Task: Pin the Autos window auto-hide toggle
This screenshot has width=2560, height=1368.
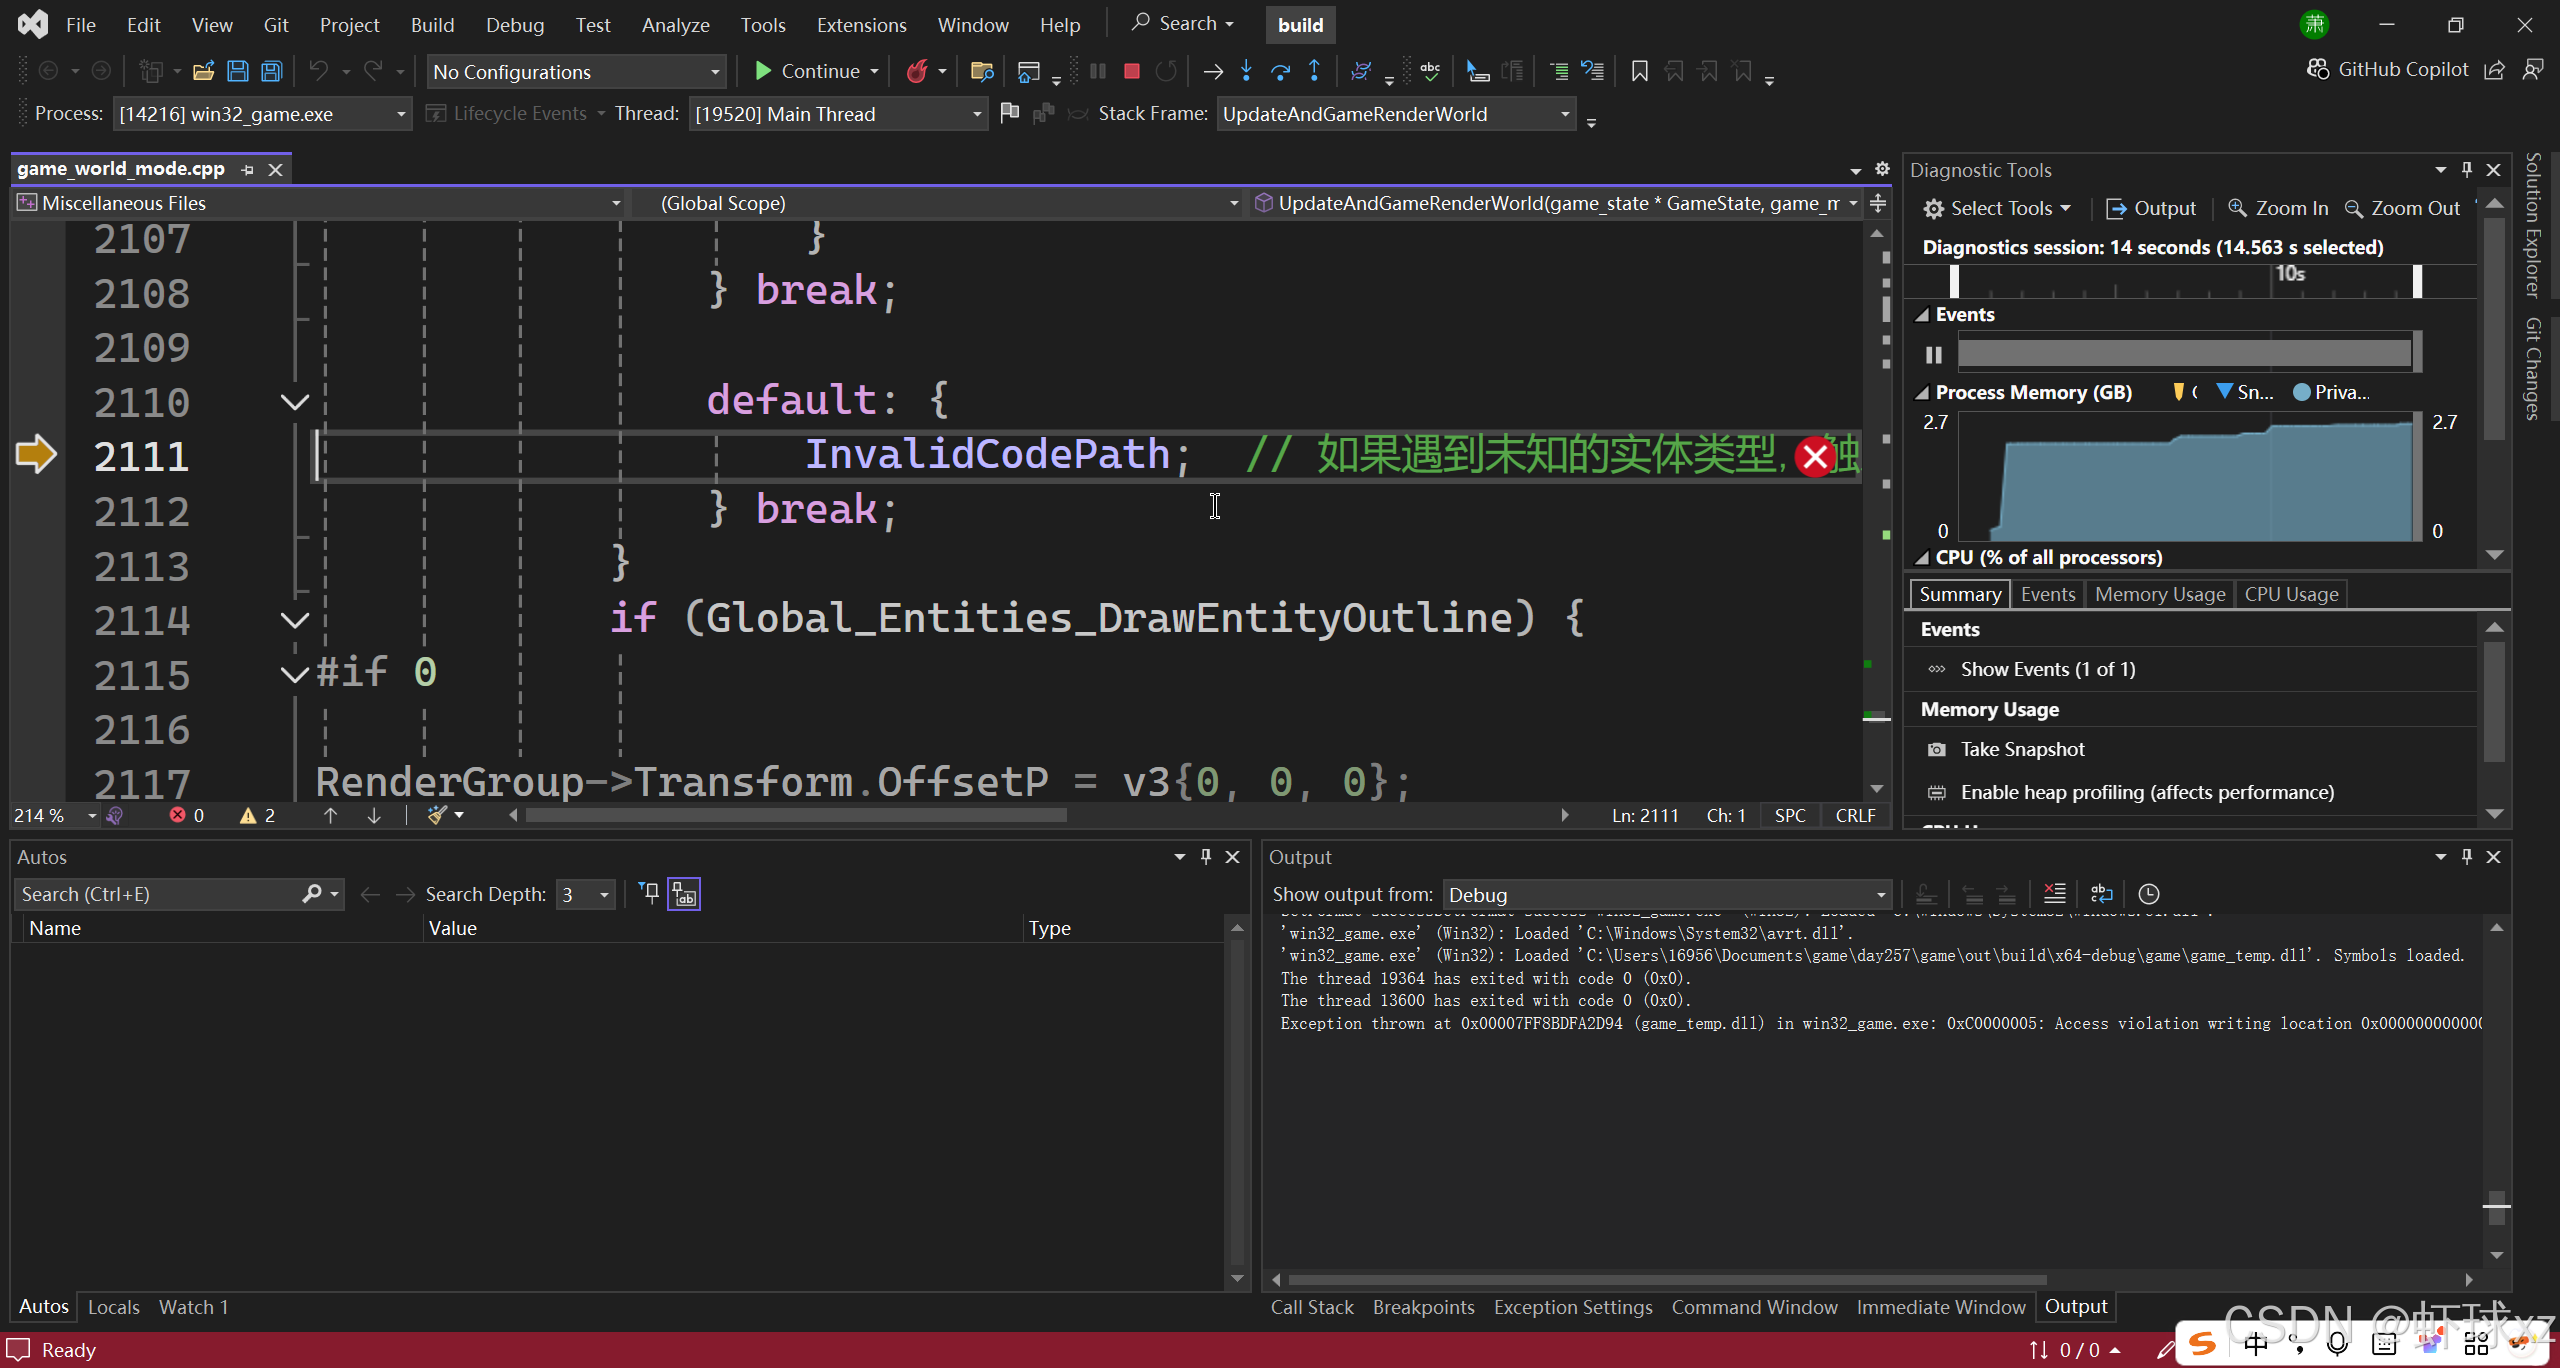Action: click(1206, 857)
